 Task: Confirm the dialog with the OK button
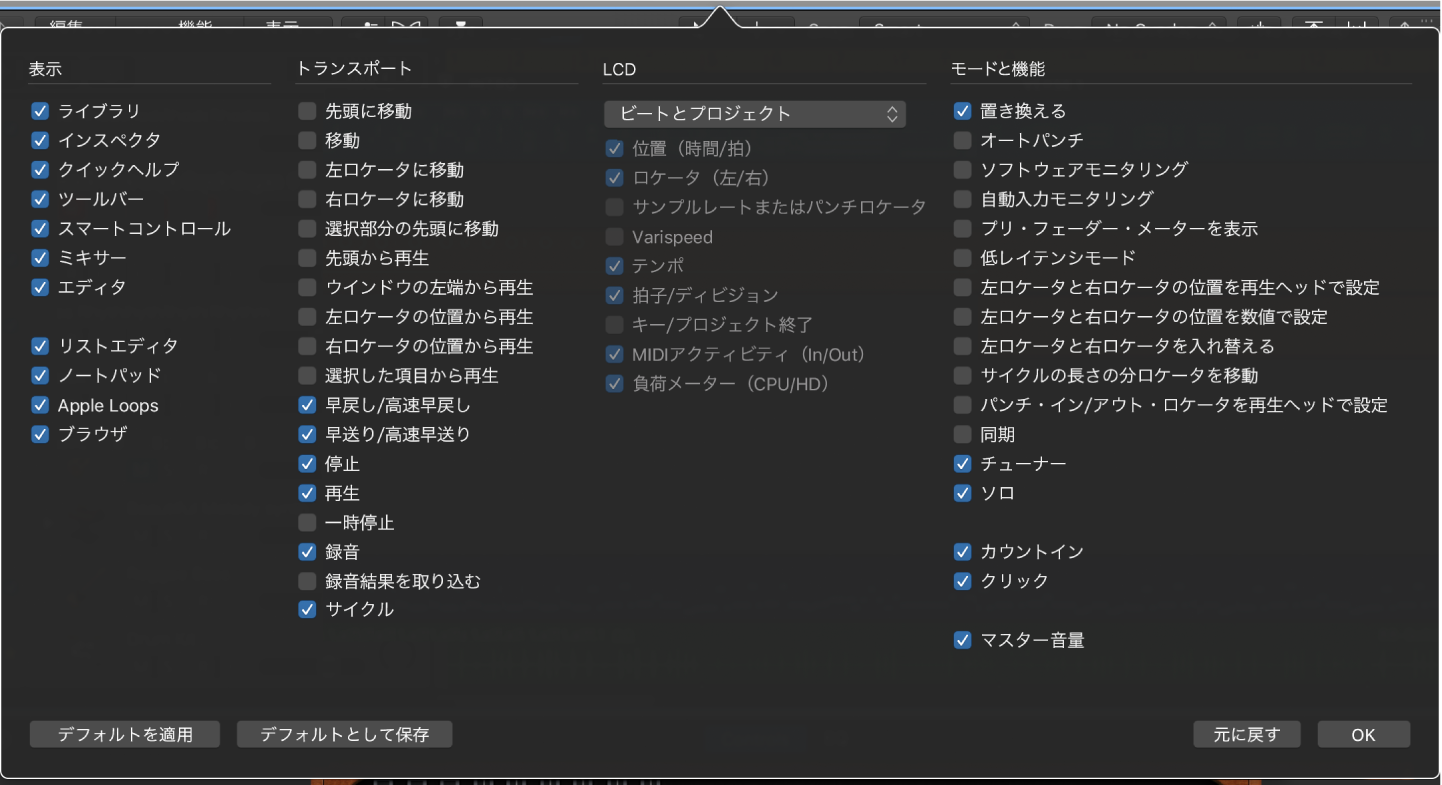[x=1364, y=735]
